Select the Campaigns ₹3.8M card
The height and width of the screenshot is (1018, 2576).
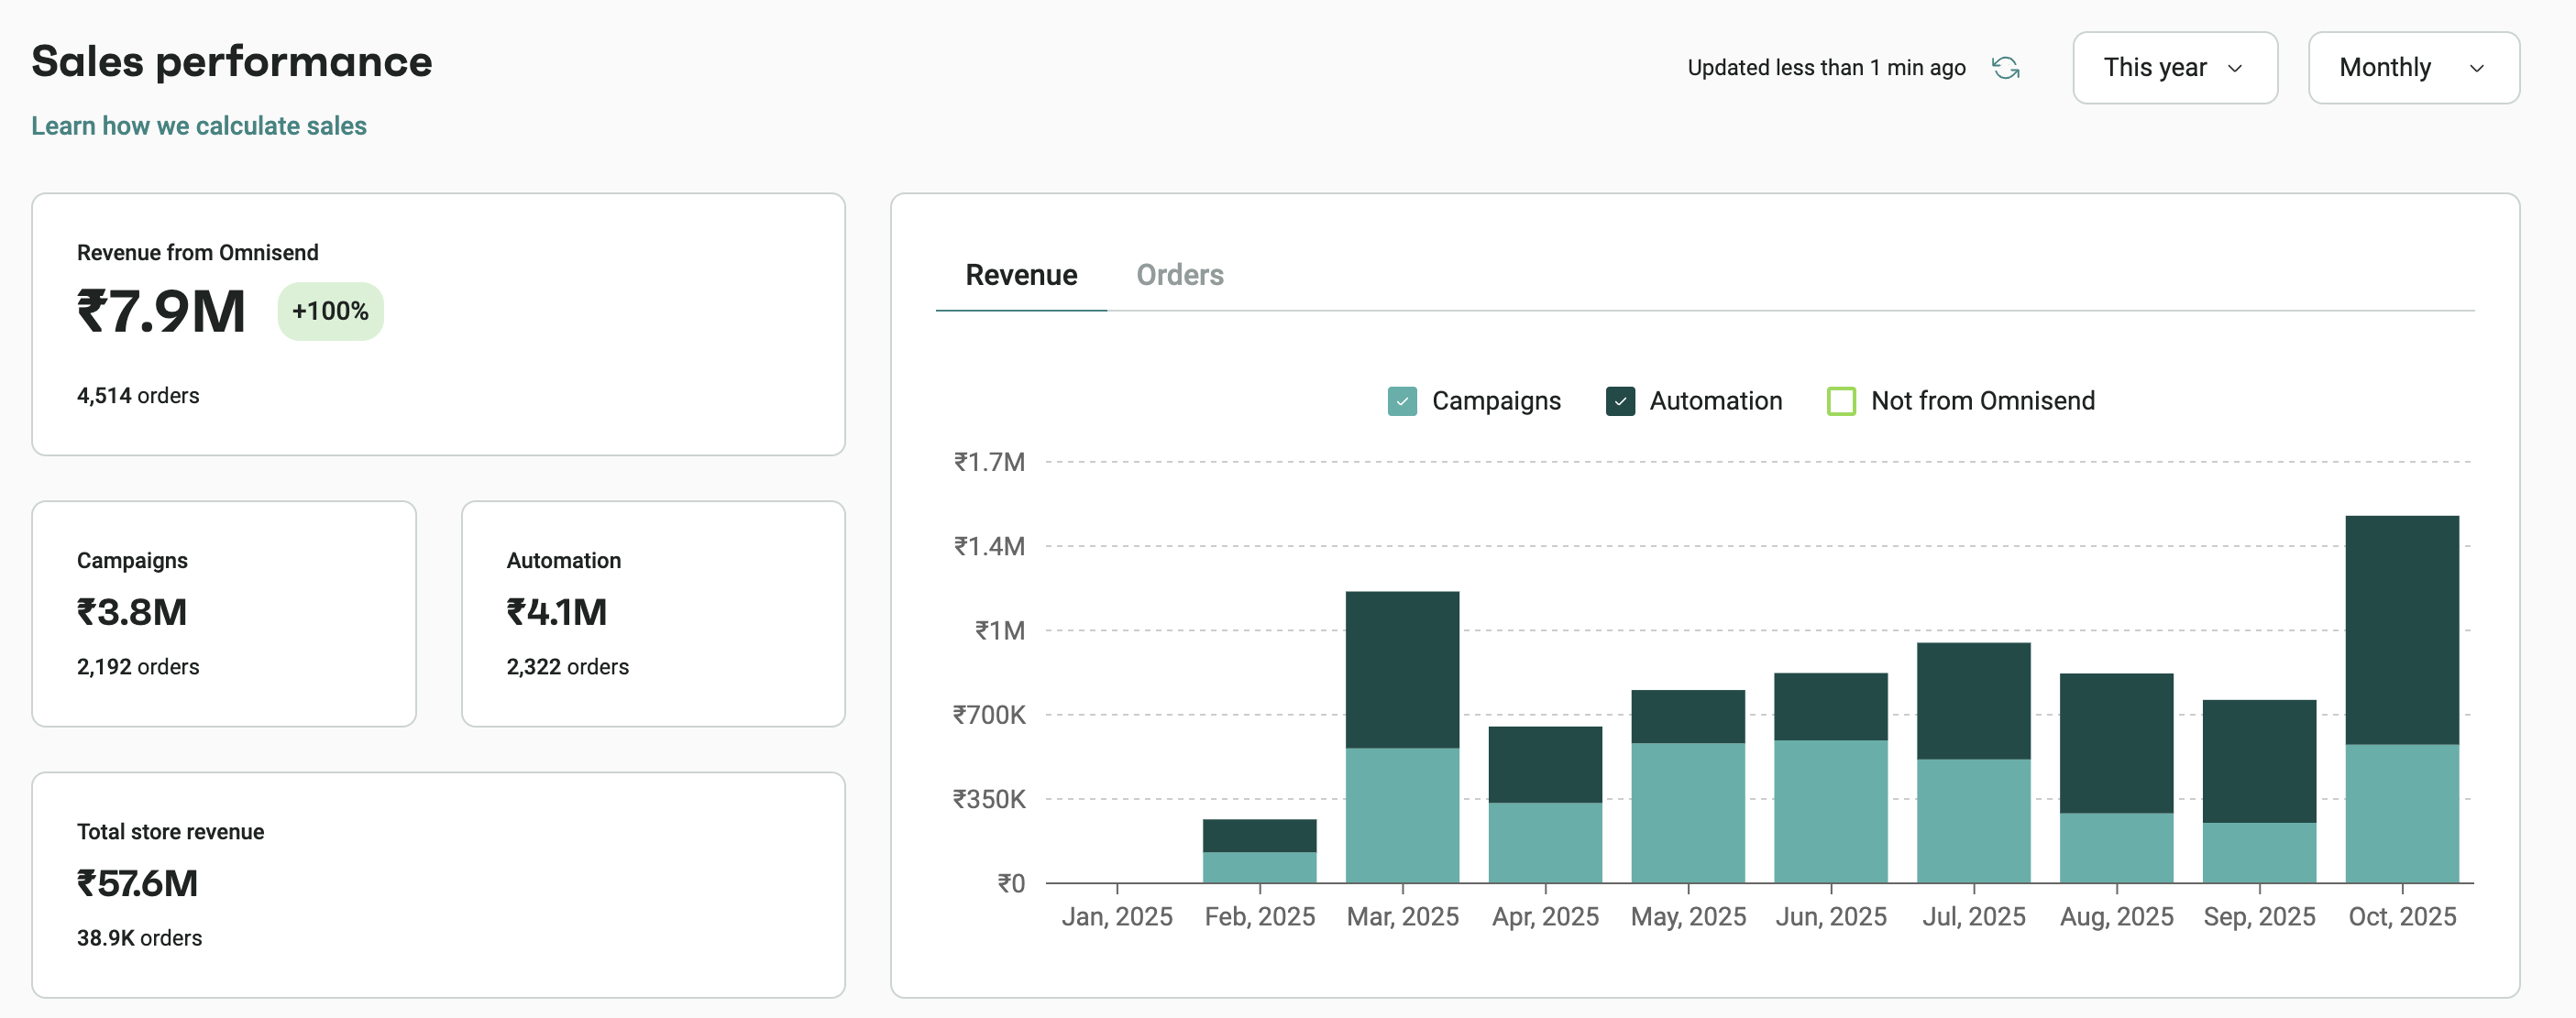[x=224, y=614]
